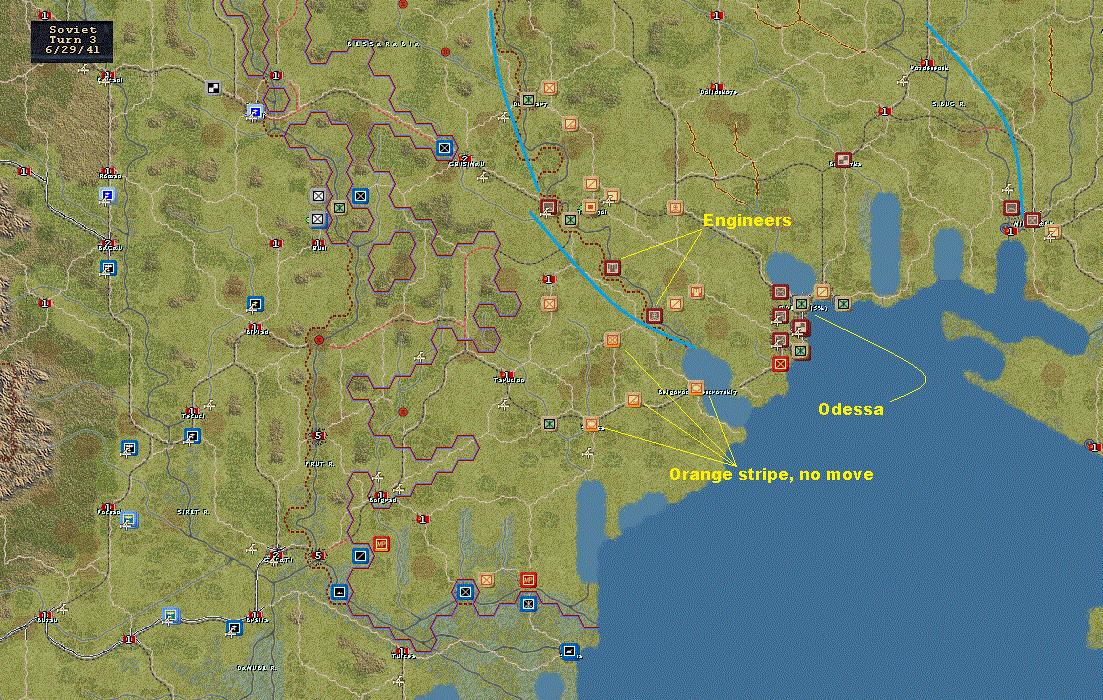
Task: Select bright red infantry counter south of Odessa
Action: (780, 364)
